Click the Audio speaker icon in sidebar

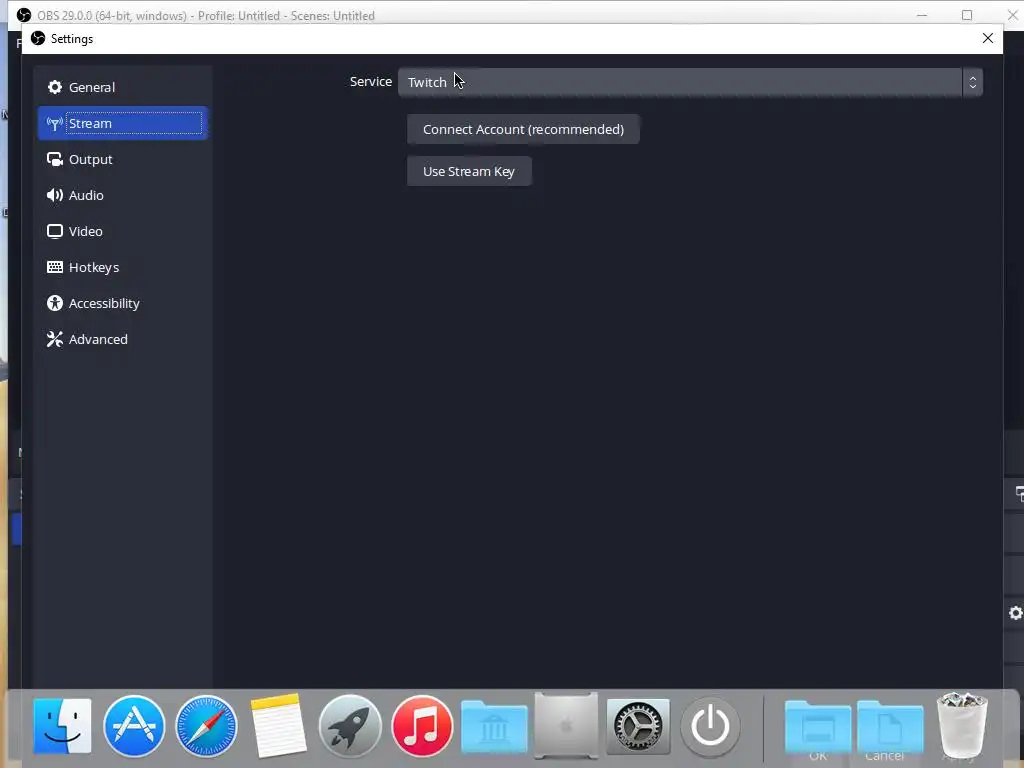pyautogui.click(x=55, y=195)
